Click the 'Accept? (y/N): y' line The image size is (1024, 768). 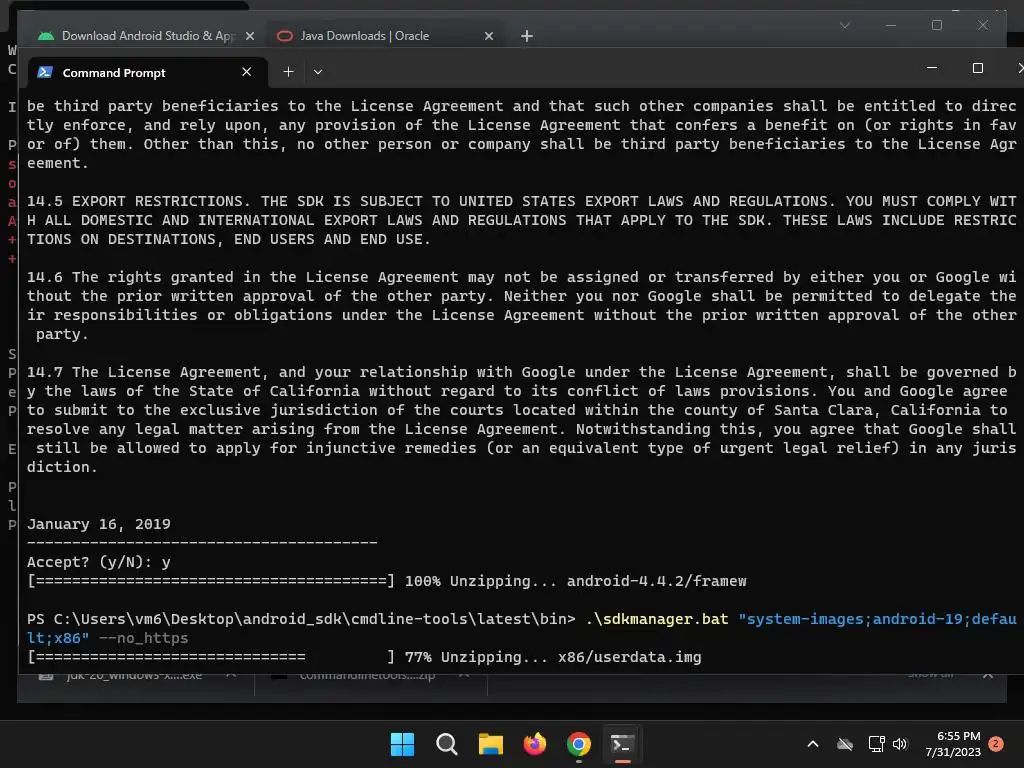(99, 562)
